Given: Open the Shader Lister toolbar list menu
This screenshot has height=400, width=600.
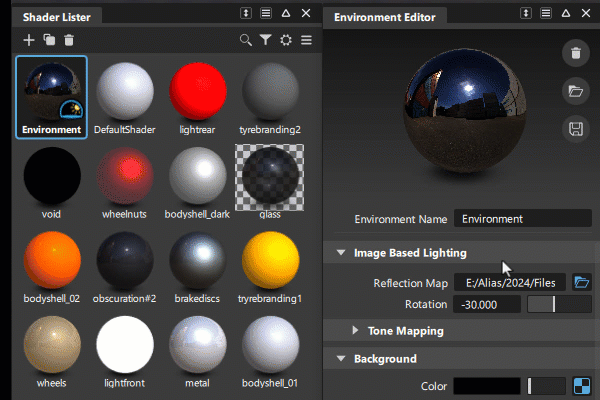Looking at the screenshot, I should pos(306,40).
